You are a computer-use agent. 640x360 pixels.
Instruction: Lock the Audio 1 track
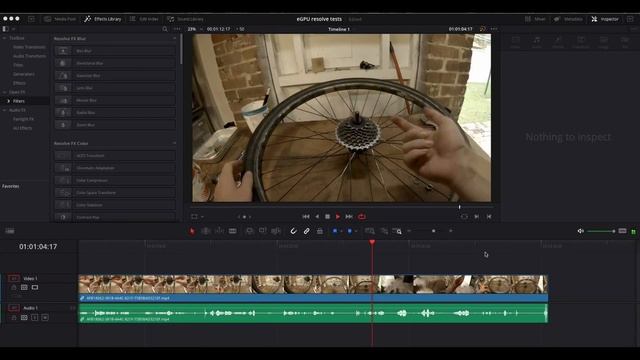click(x=14, y=317)
